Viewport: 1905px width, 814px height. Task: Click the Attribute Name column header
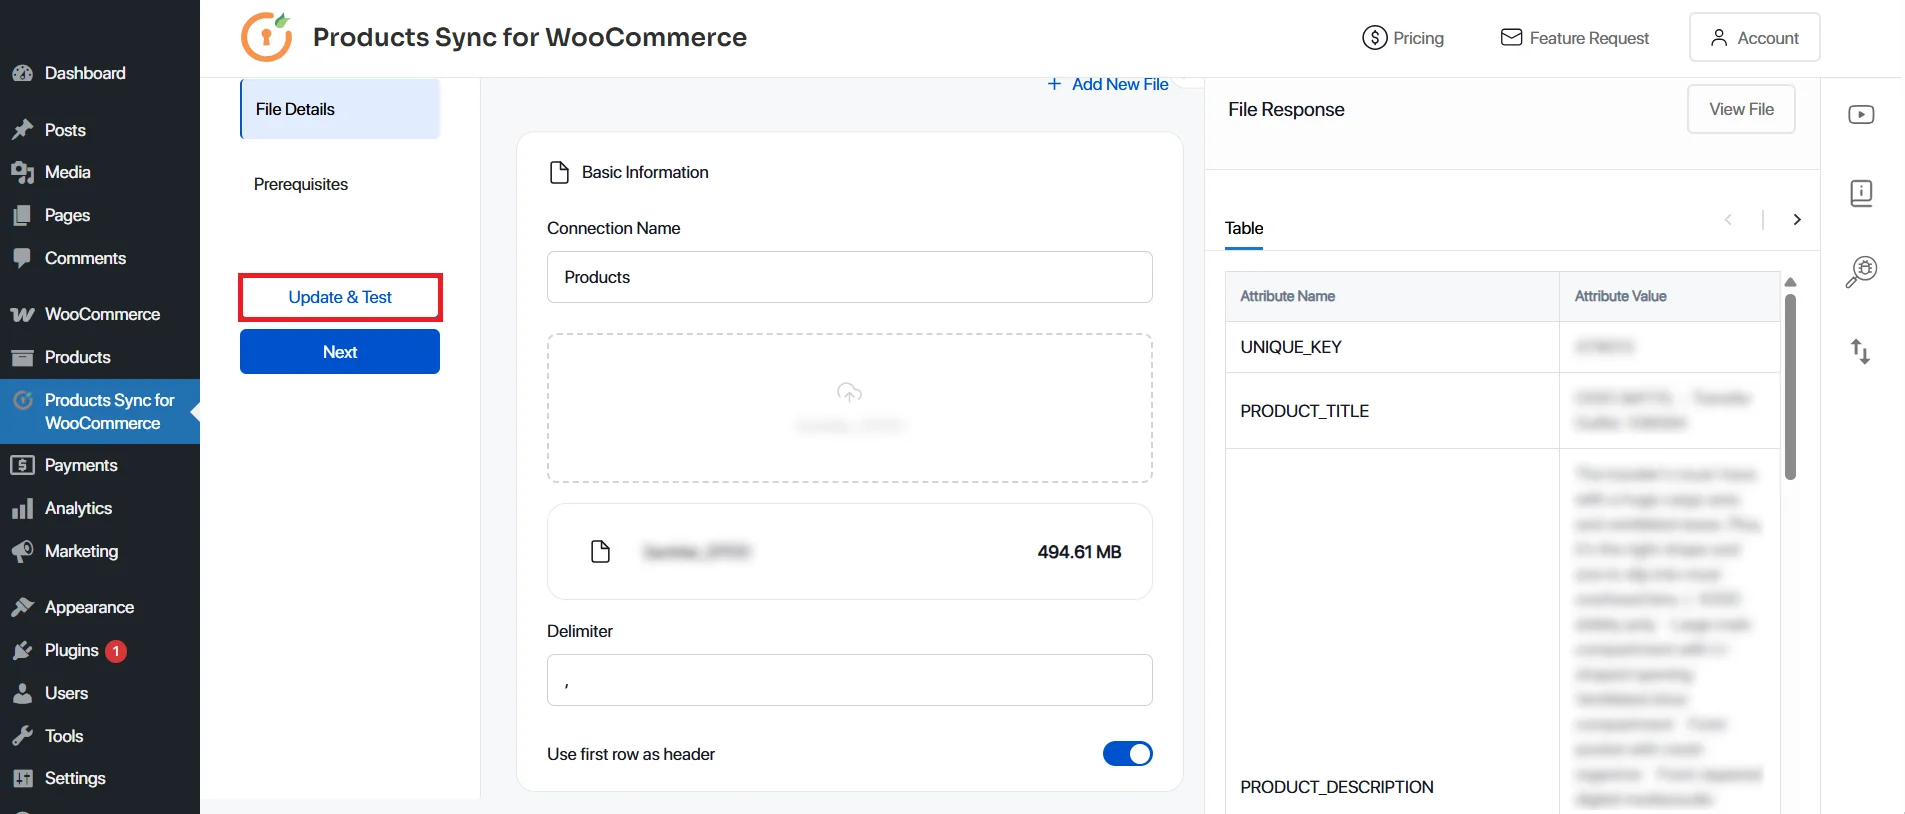coord(1392,296)
